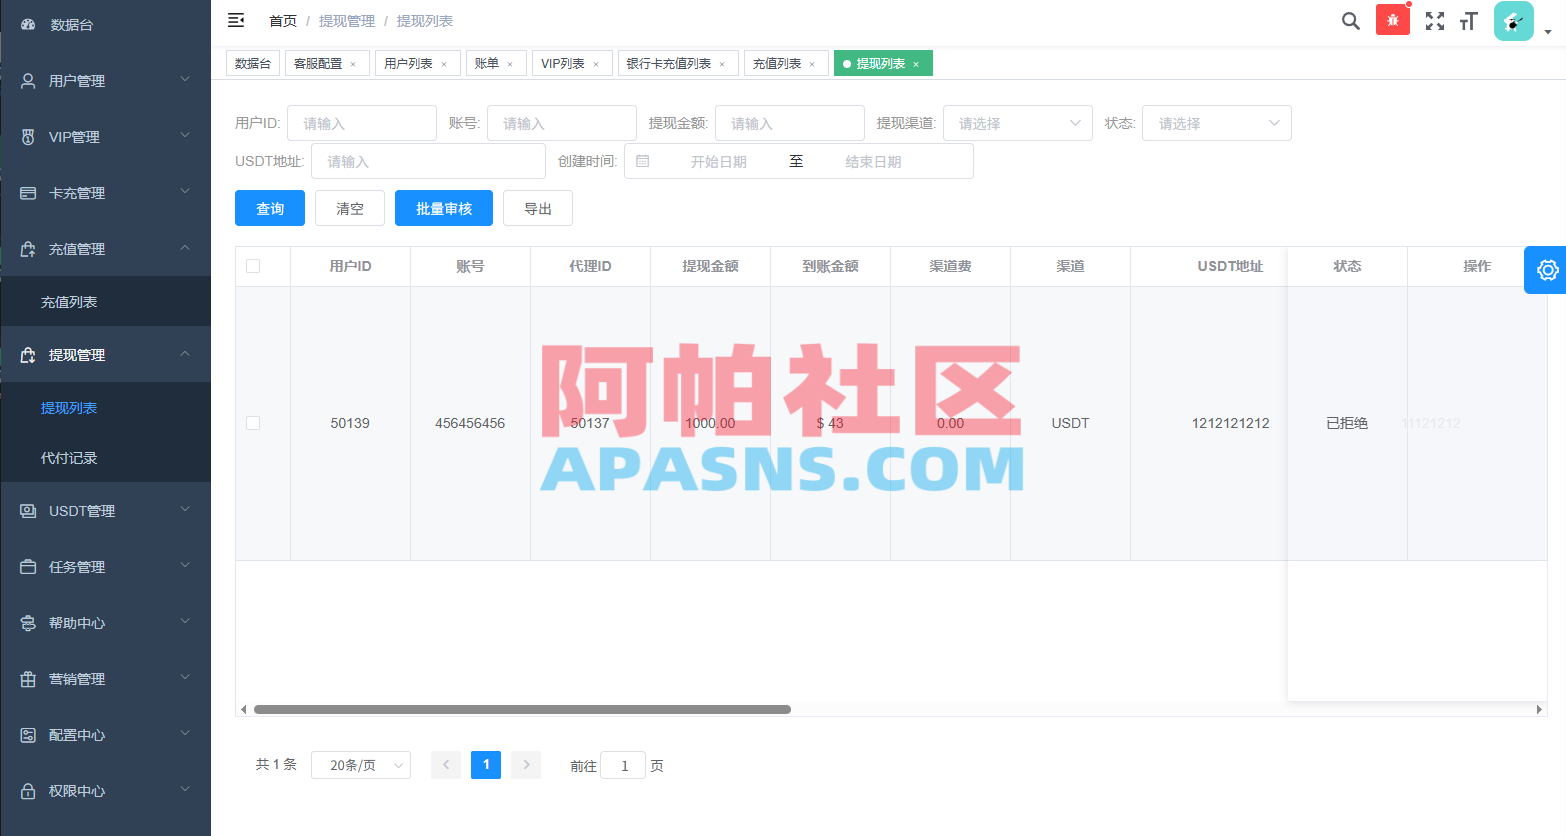The image size is (1566, 836).
Task: Collapse the sidebar with the hamburger icon
Action: [236, 20]
